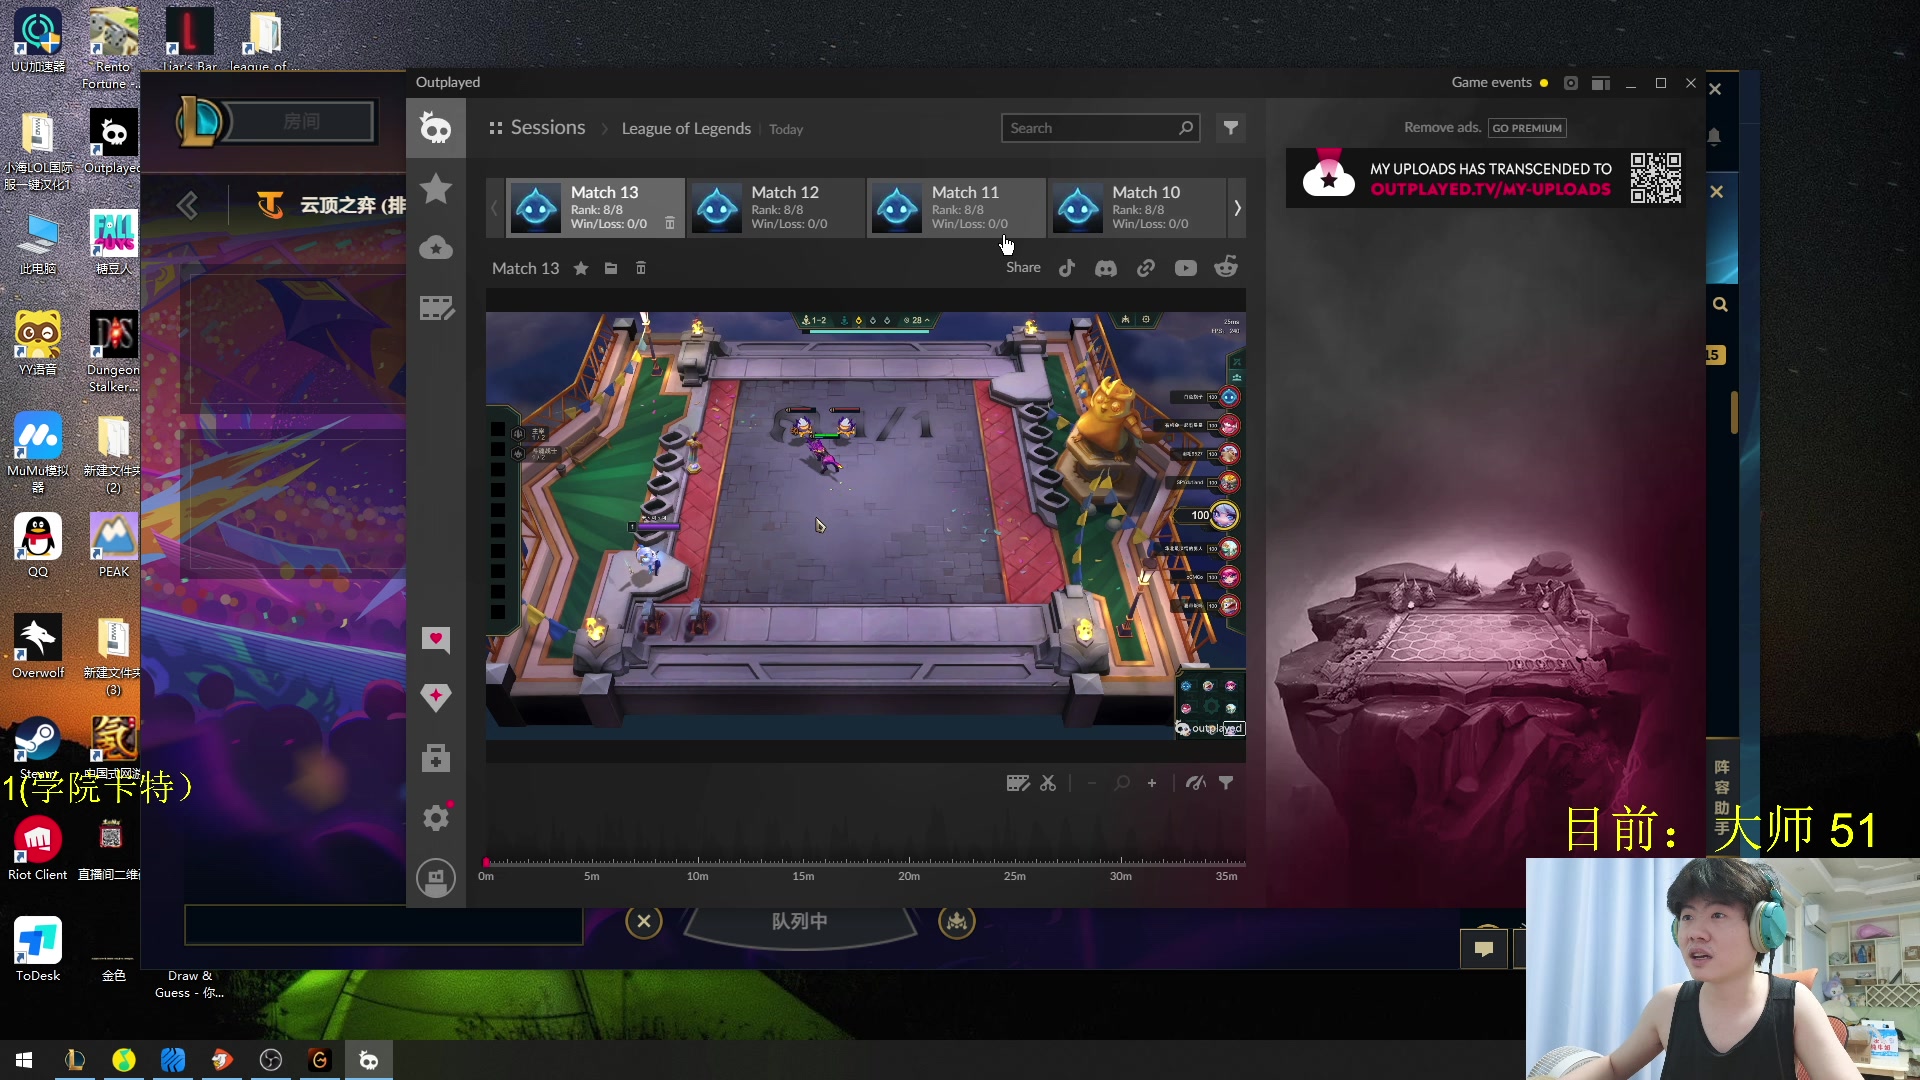Open capture icon in Outplayed title bar
Viewport: 1920px width, 1080px height.
(1571, 83)
